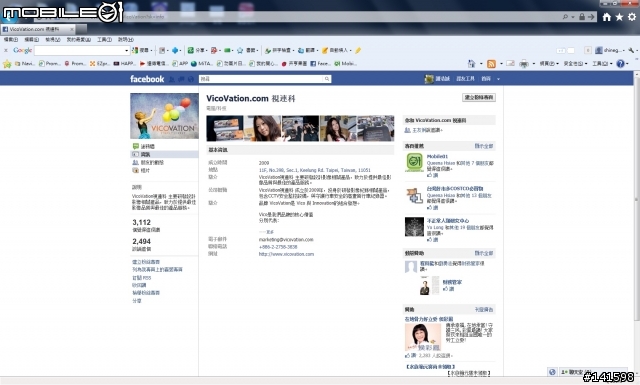640x385 pixels.
Task: Open Facebook messages icon
Action: click(x=181, y=79)
